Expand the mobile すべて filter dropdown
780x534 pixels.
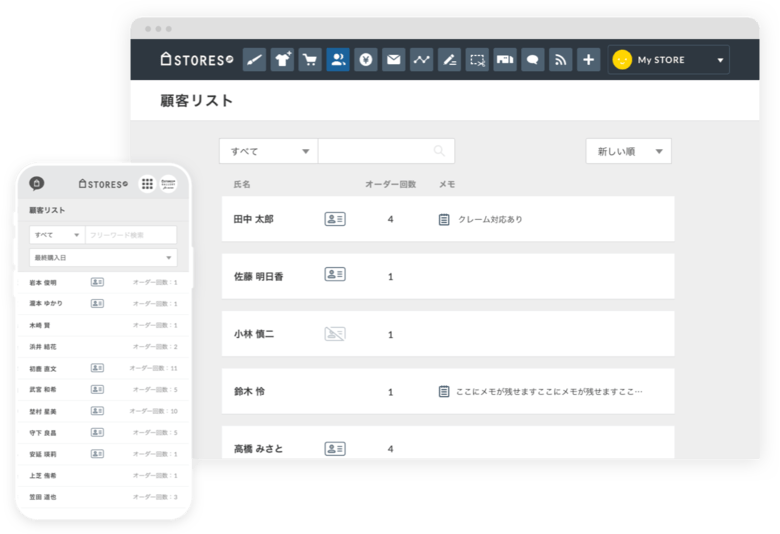[x=57, y=235]
